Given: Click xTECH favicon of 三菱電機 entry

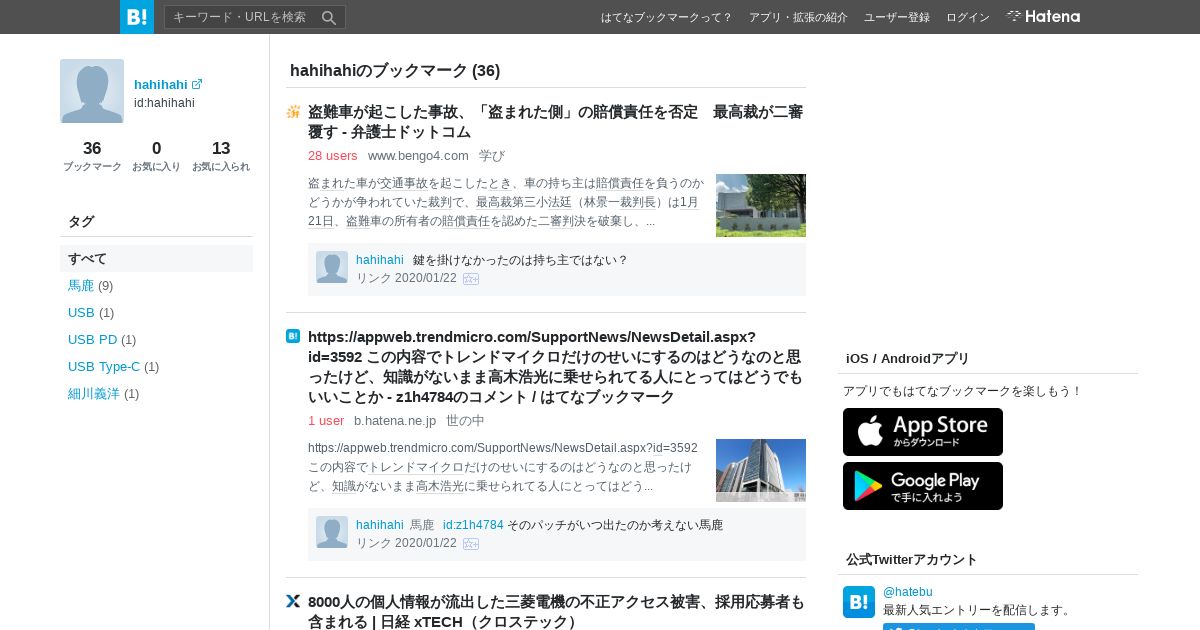Looking at the screenshot, I should click(x=293, y=601).
